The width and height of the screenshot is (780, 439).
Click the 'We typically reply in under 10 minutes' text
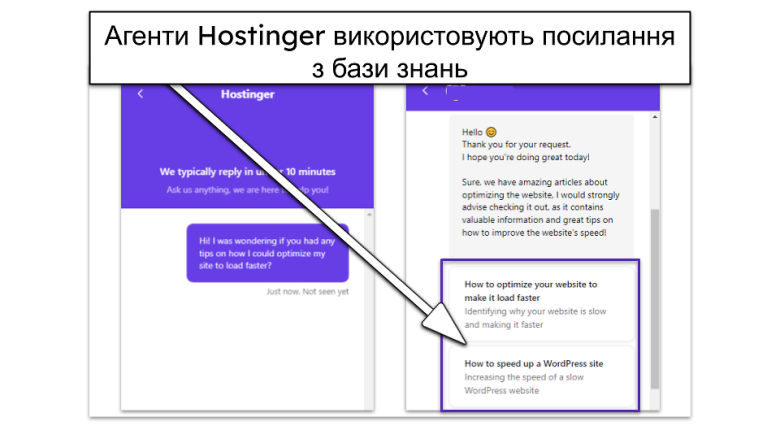(247, 172)
